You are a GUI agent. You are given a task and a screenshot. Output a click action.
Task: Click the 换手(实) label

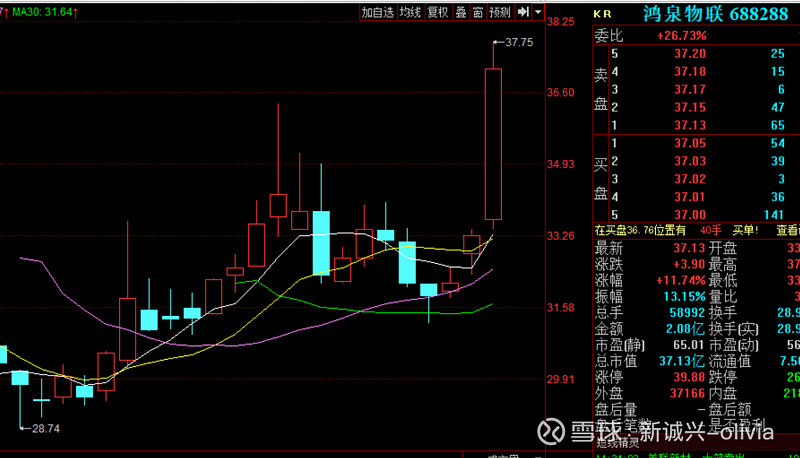(x=734, y=329)
